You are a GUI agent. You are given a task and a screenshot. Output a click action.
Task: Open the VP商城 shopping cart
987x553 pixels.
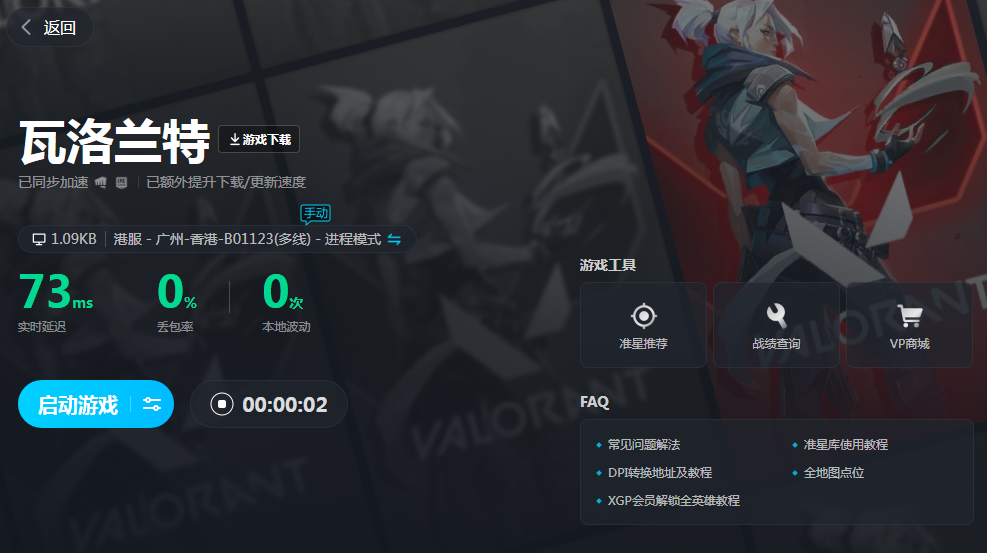pyautogui.click(x=910, y=325)
